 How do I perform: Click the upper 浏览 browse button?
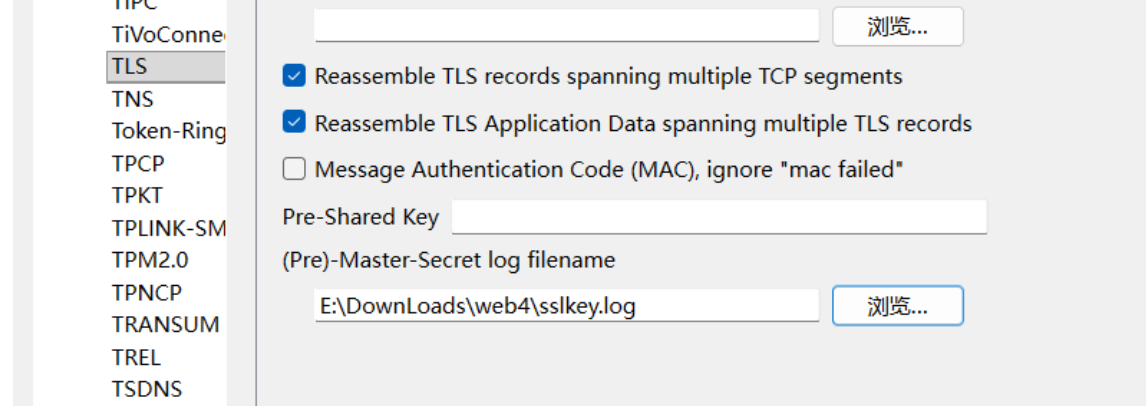click(897, 26)
